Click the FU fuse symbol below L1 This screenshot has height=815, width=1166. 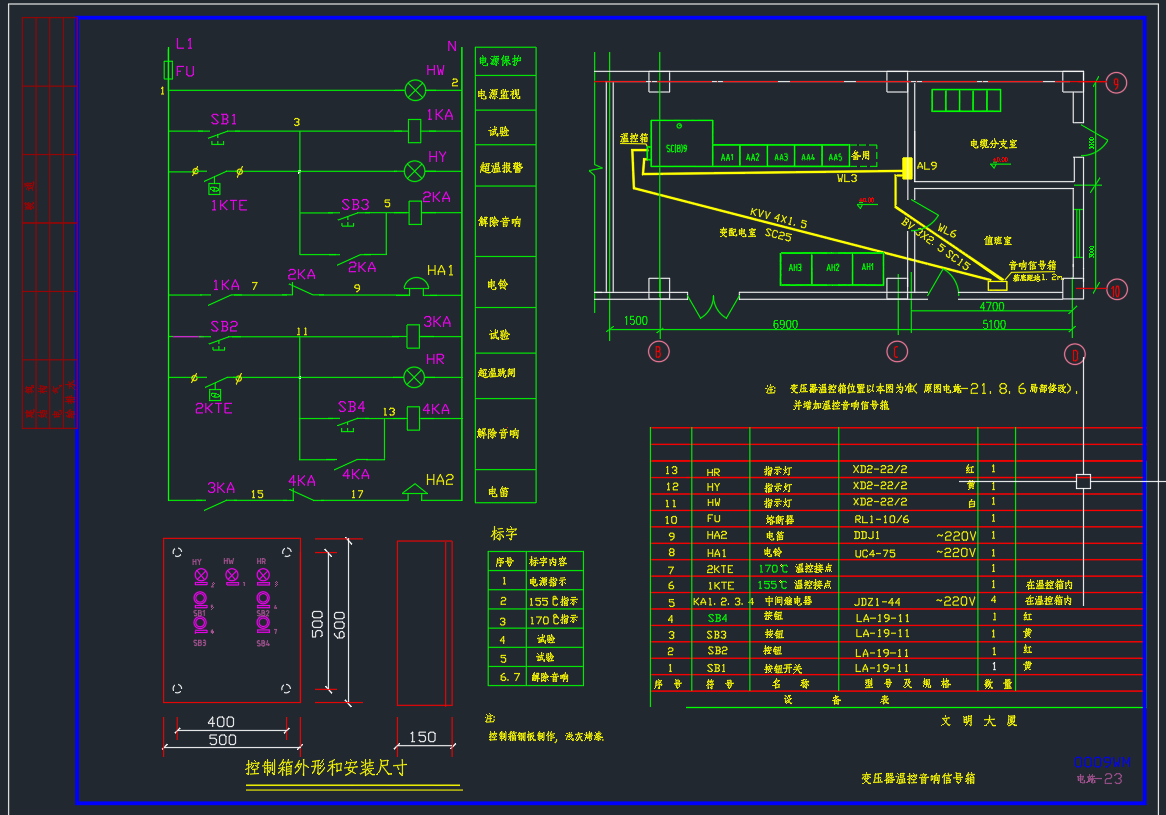tap(168, 70)
